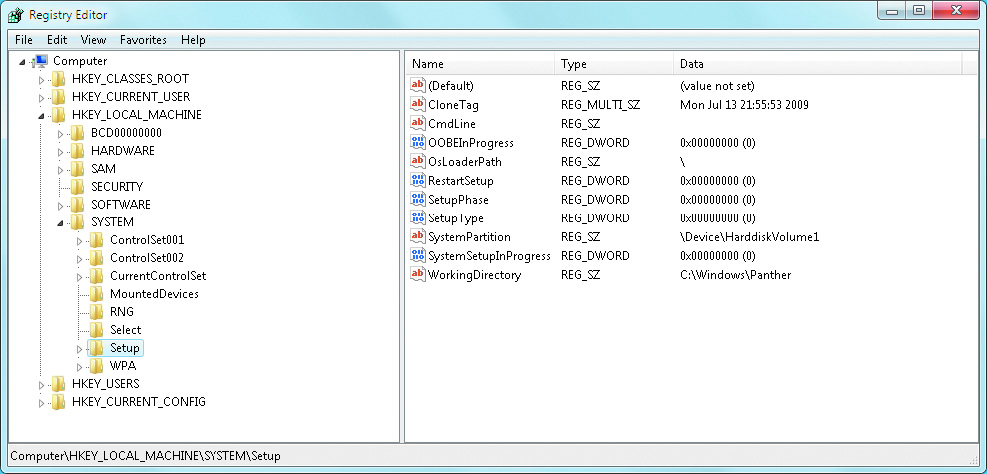The width and height of the screenshot is (987, 474).
Task: Click the folder icon of HKEY_CURRENT_USER
Action: point(59,97)
